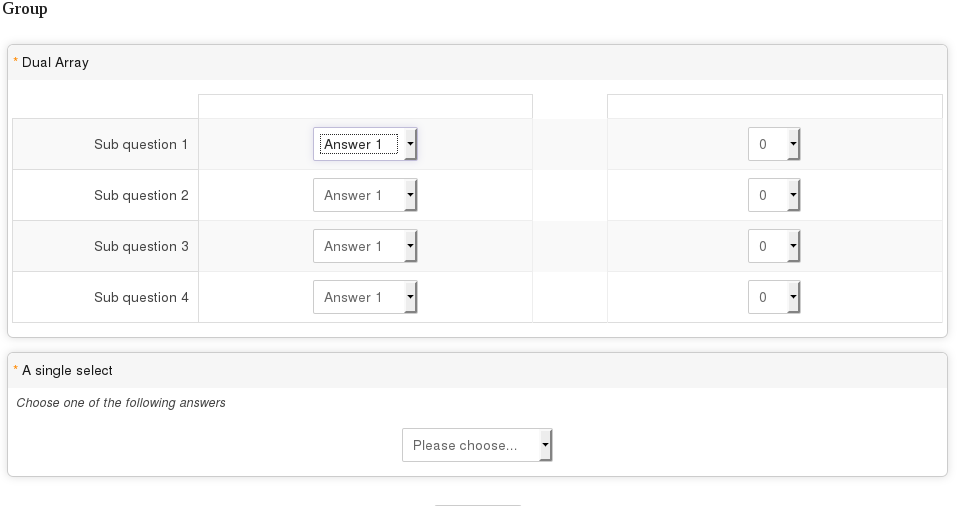This screenshot has width=962, height=506.
Task: Click the Sub question 4 label
Action: 141,298
